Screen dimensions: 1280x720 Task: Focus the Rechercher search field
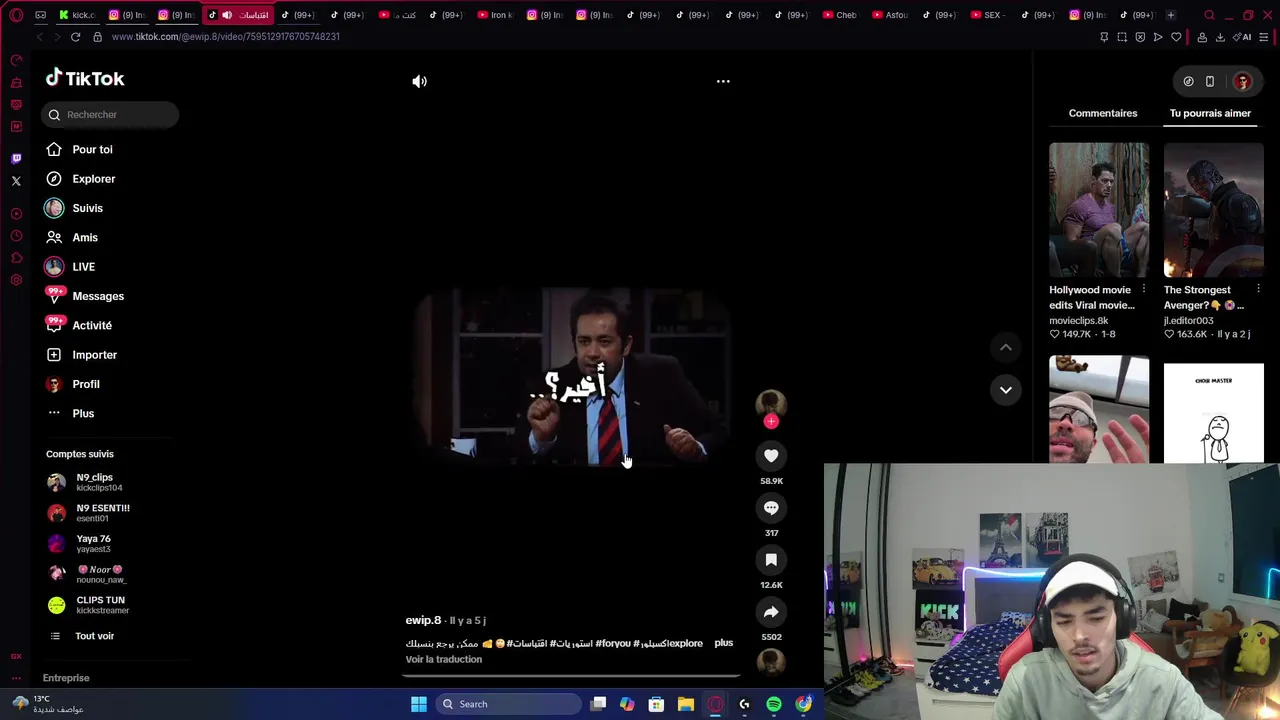point(110,115)
